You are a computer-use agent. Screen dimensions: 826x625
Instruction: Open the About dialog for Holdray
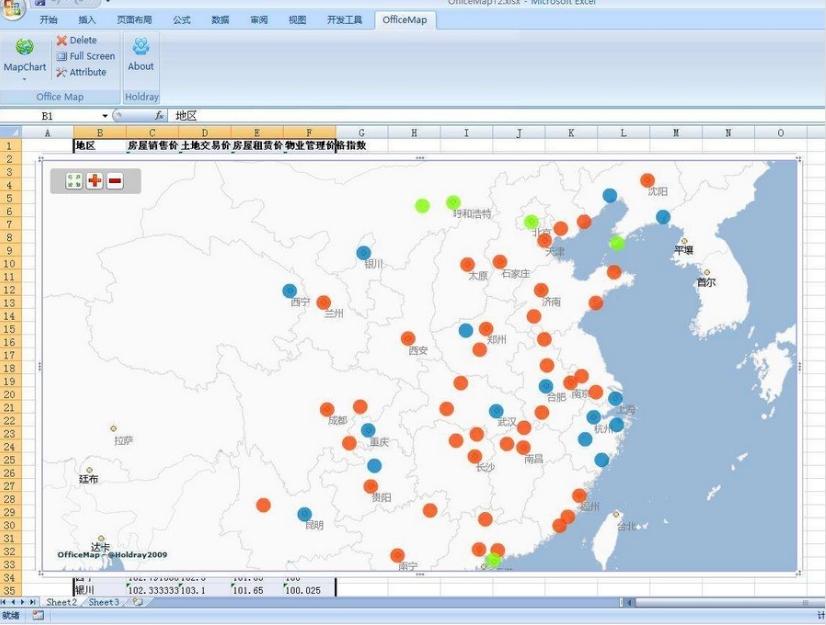141,54
